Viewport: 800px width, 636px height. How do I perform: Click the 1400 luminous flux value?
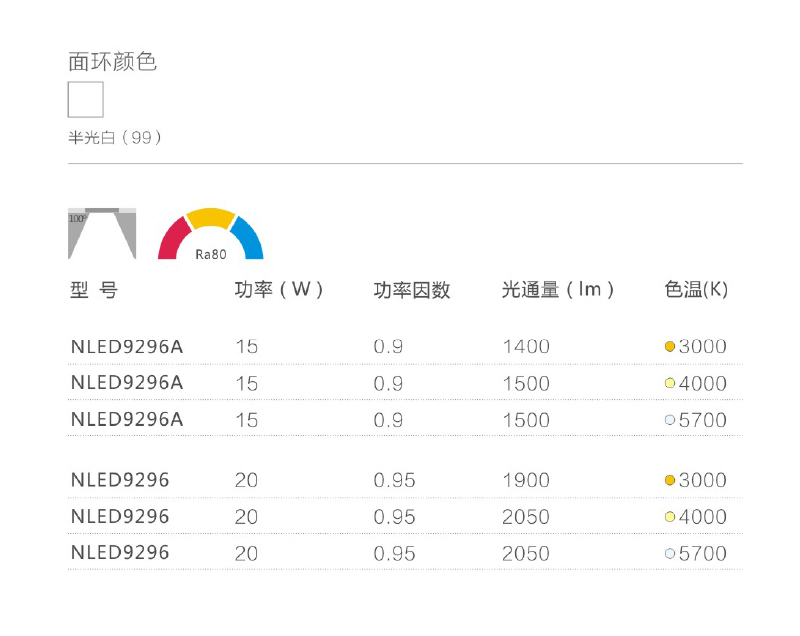coord(526,347)
